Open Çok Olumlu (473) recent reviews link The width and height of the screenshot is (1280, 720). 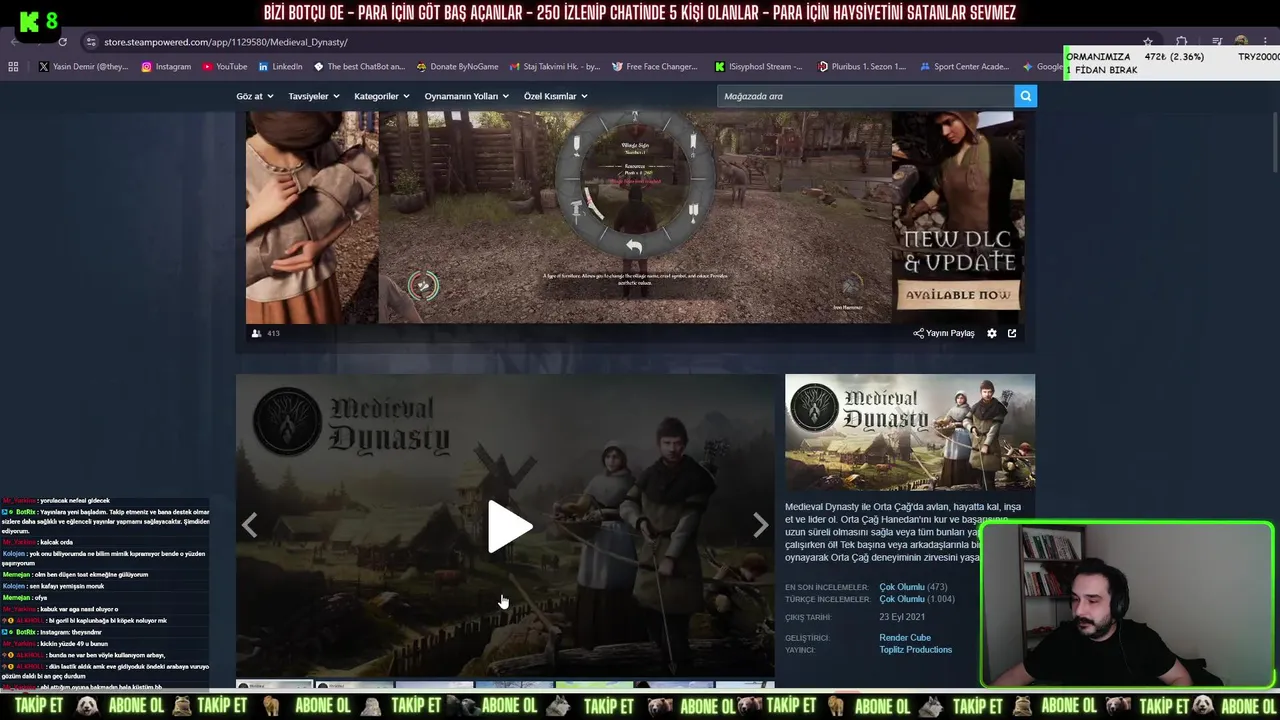tap(913, 587)
